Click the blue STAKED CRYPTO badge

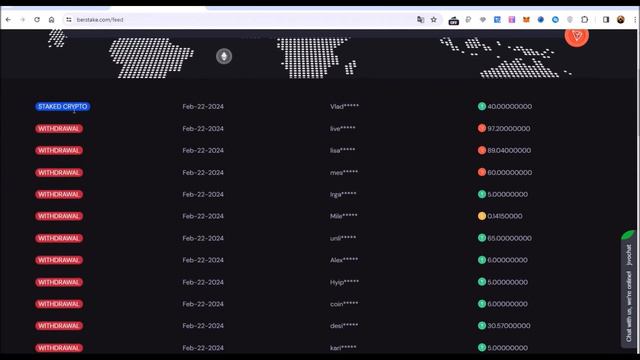click(62, 107)
